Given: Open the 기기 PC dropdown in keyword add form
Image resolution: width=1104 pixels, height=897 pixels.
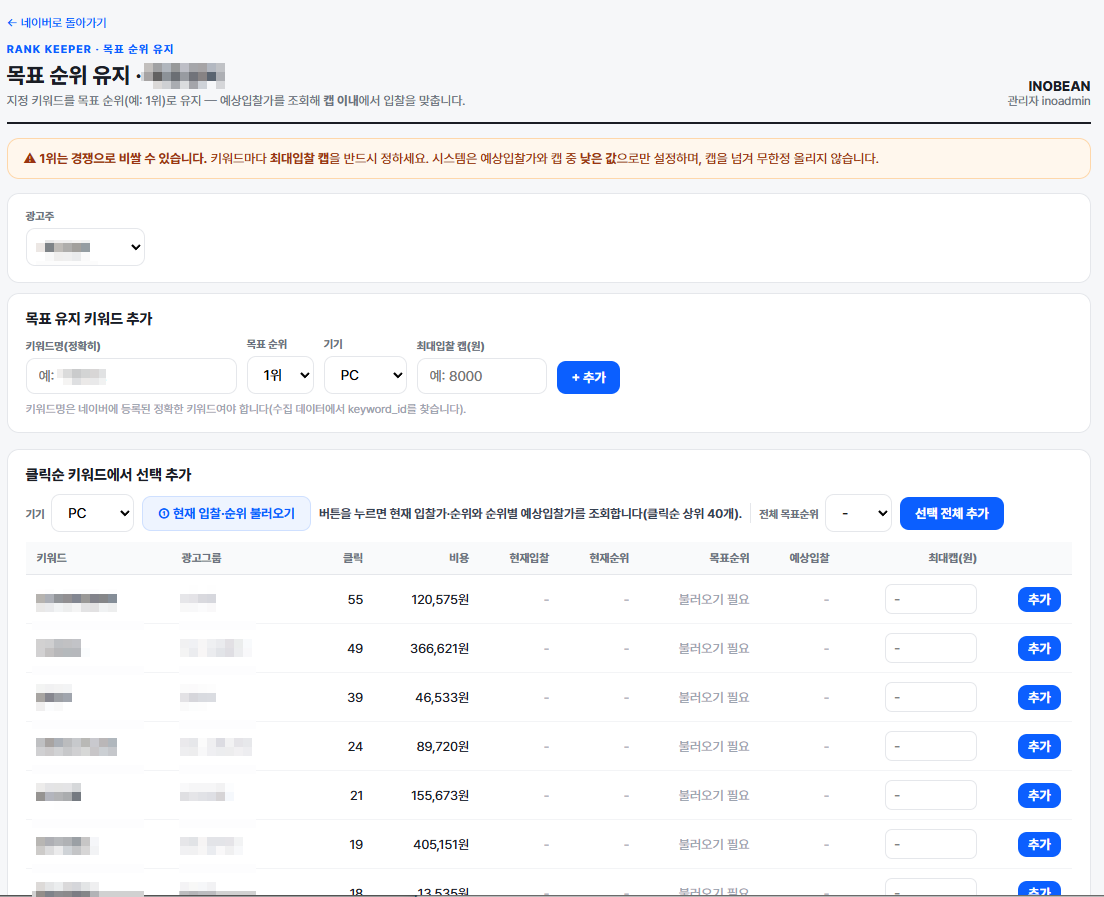Looking at the screenshot, I should click(365, 375).
